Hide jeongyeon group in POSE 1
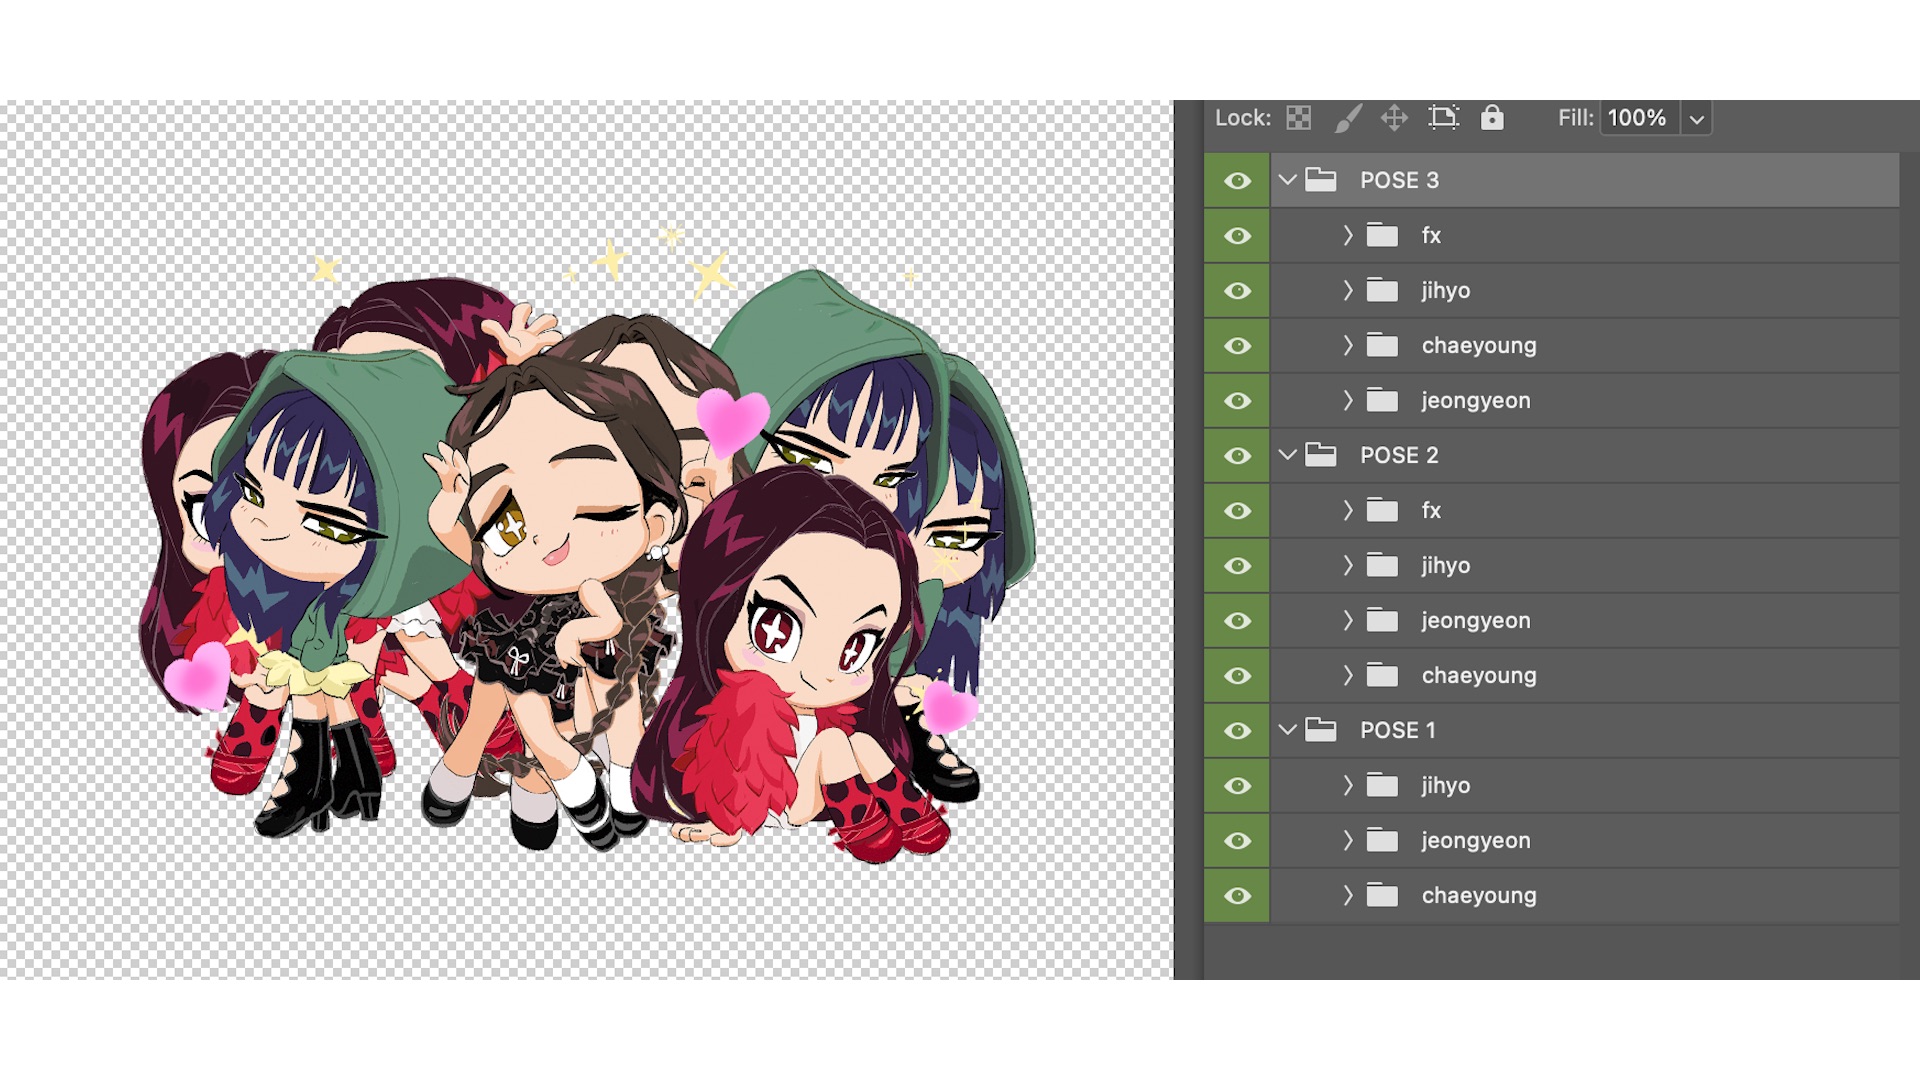The image size is (1920, 1080). pyautogui.click(x=1237, y=840)
